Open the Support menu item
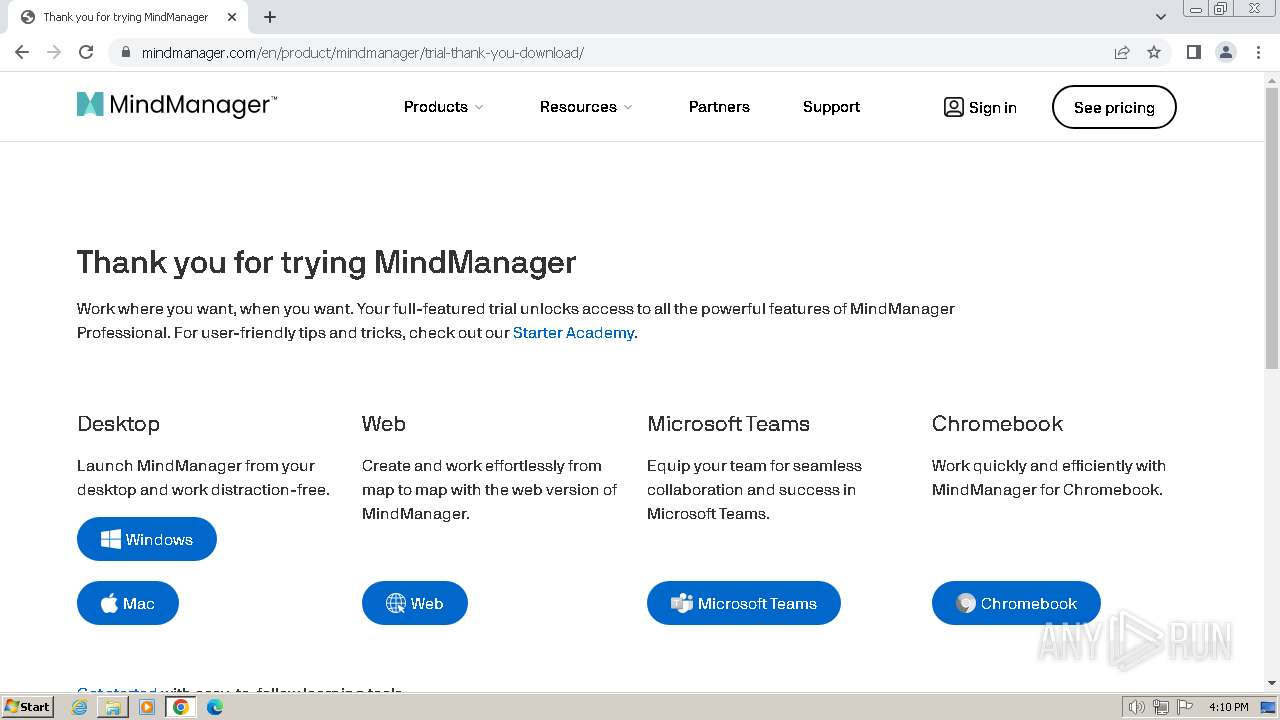The width and height of the screenshot is (1280, 720). [x=831, y=107]
